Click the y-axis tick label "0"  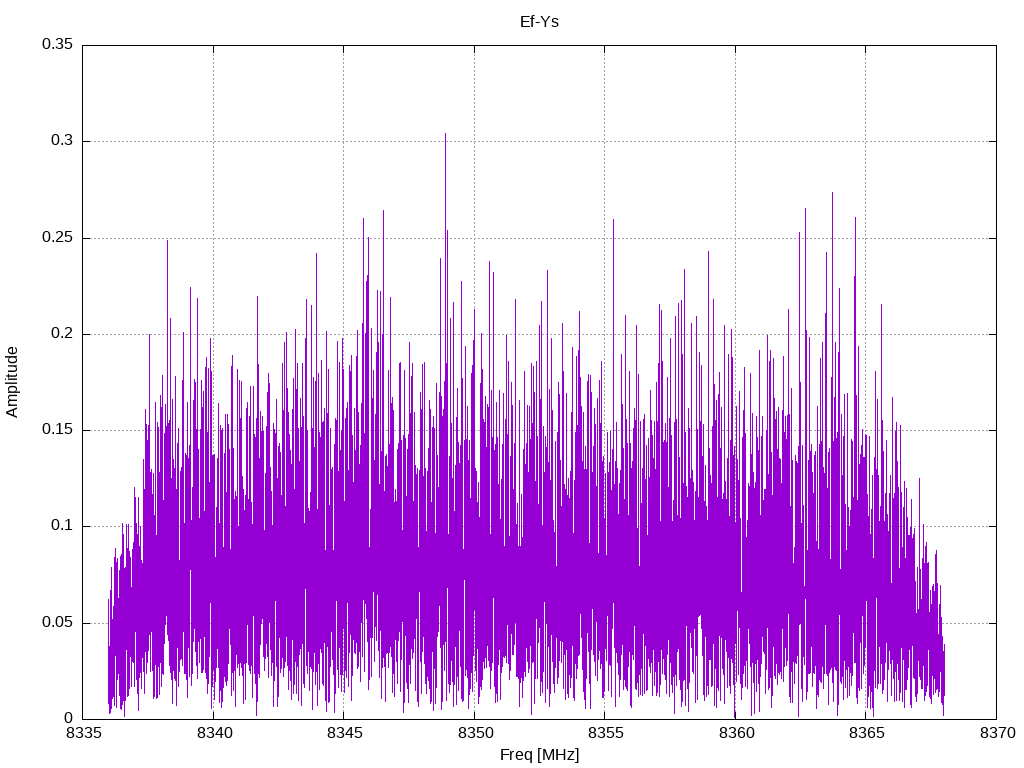point(69,718)
